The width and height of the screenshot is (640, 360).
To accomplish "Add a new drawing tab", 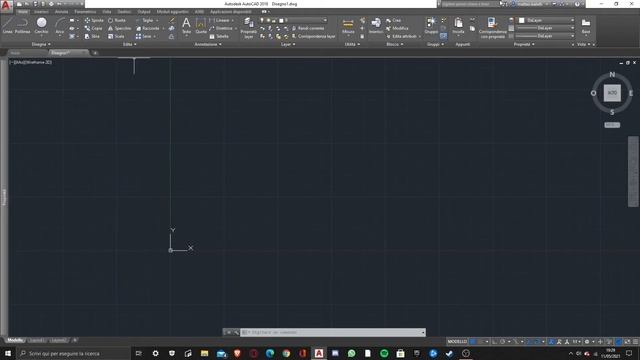I will pyautogui.click(x=95, y=53).
